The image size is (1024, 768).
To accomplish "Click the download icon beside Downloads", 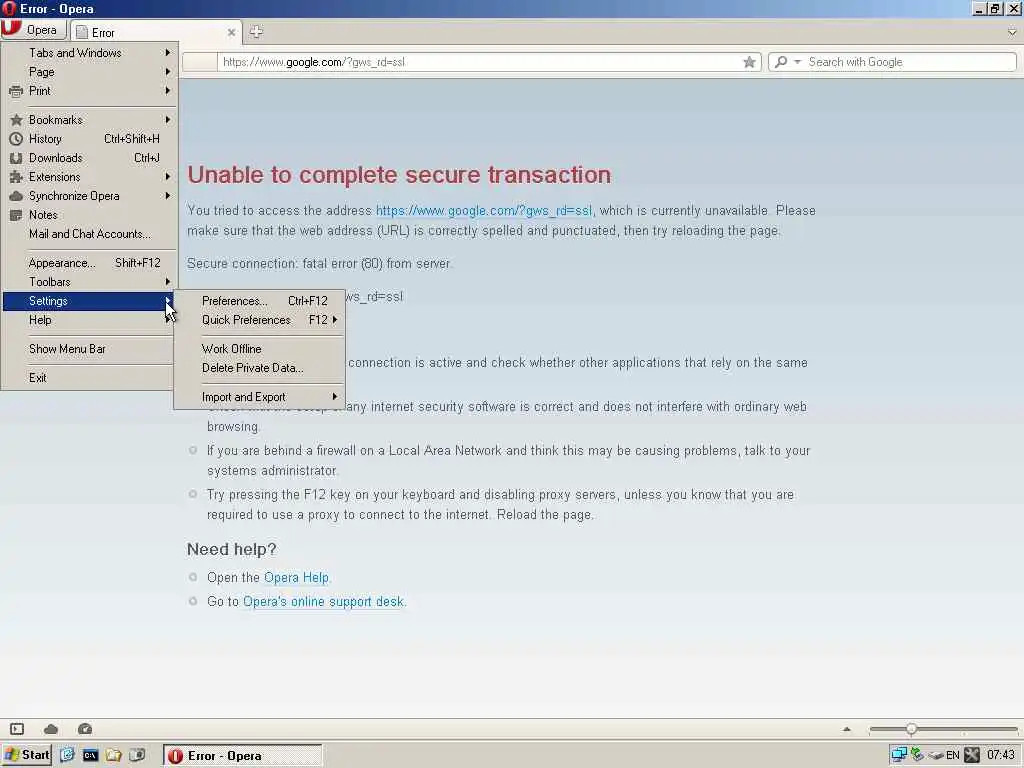I will pyautogui.click(x=16, y=158).
